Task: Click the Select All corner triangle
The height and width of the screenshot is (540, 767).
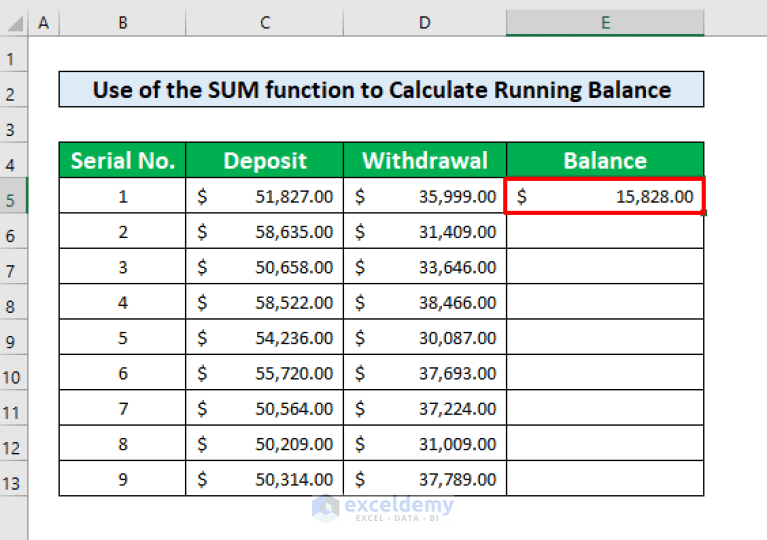Action: tap(15, 23)
